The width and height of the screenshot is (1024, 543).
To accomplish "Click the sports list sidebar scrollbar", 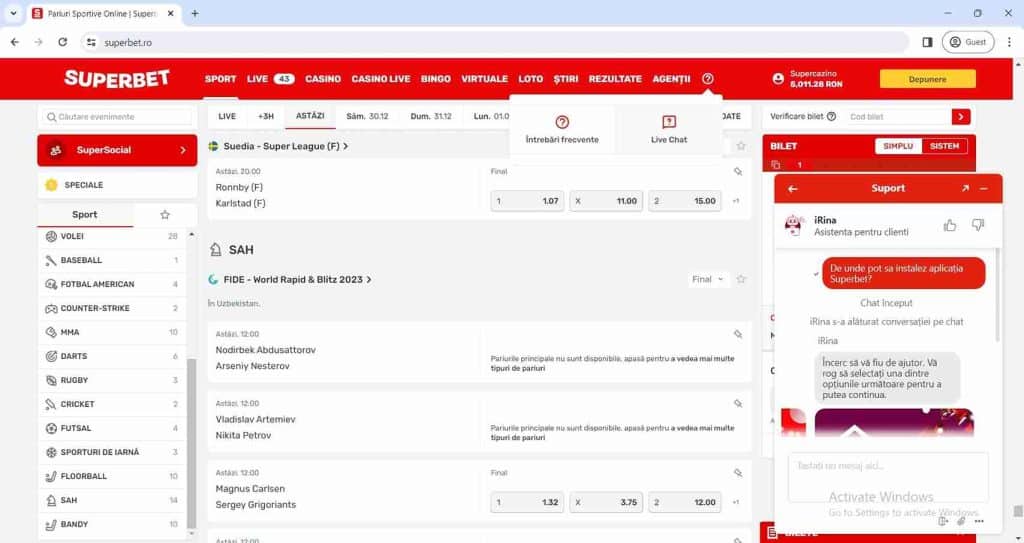I will (191, 442).
